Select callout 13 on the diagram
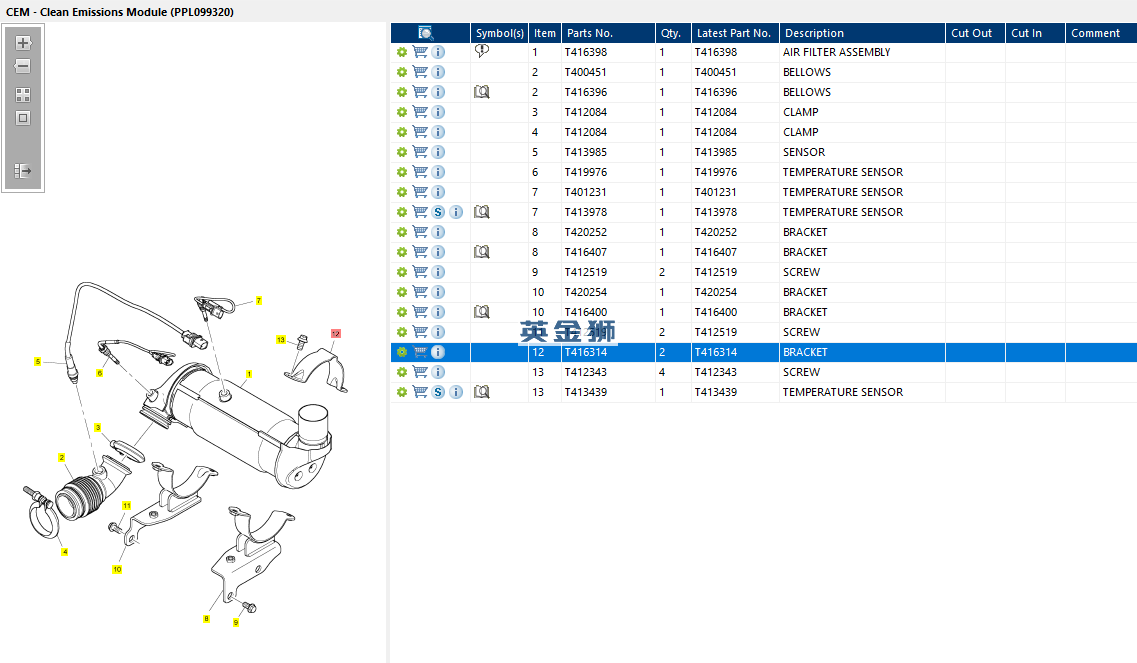1137x663 pixels. tap(281, 339)
